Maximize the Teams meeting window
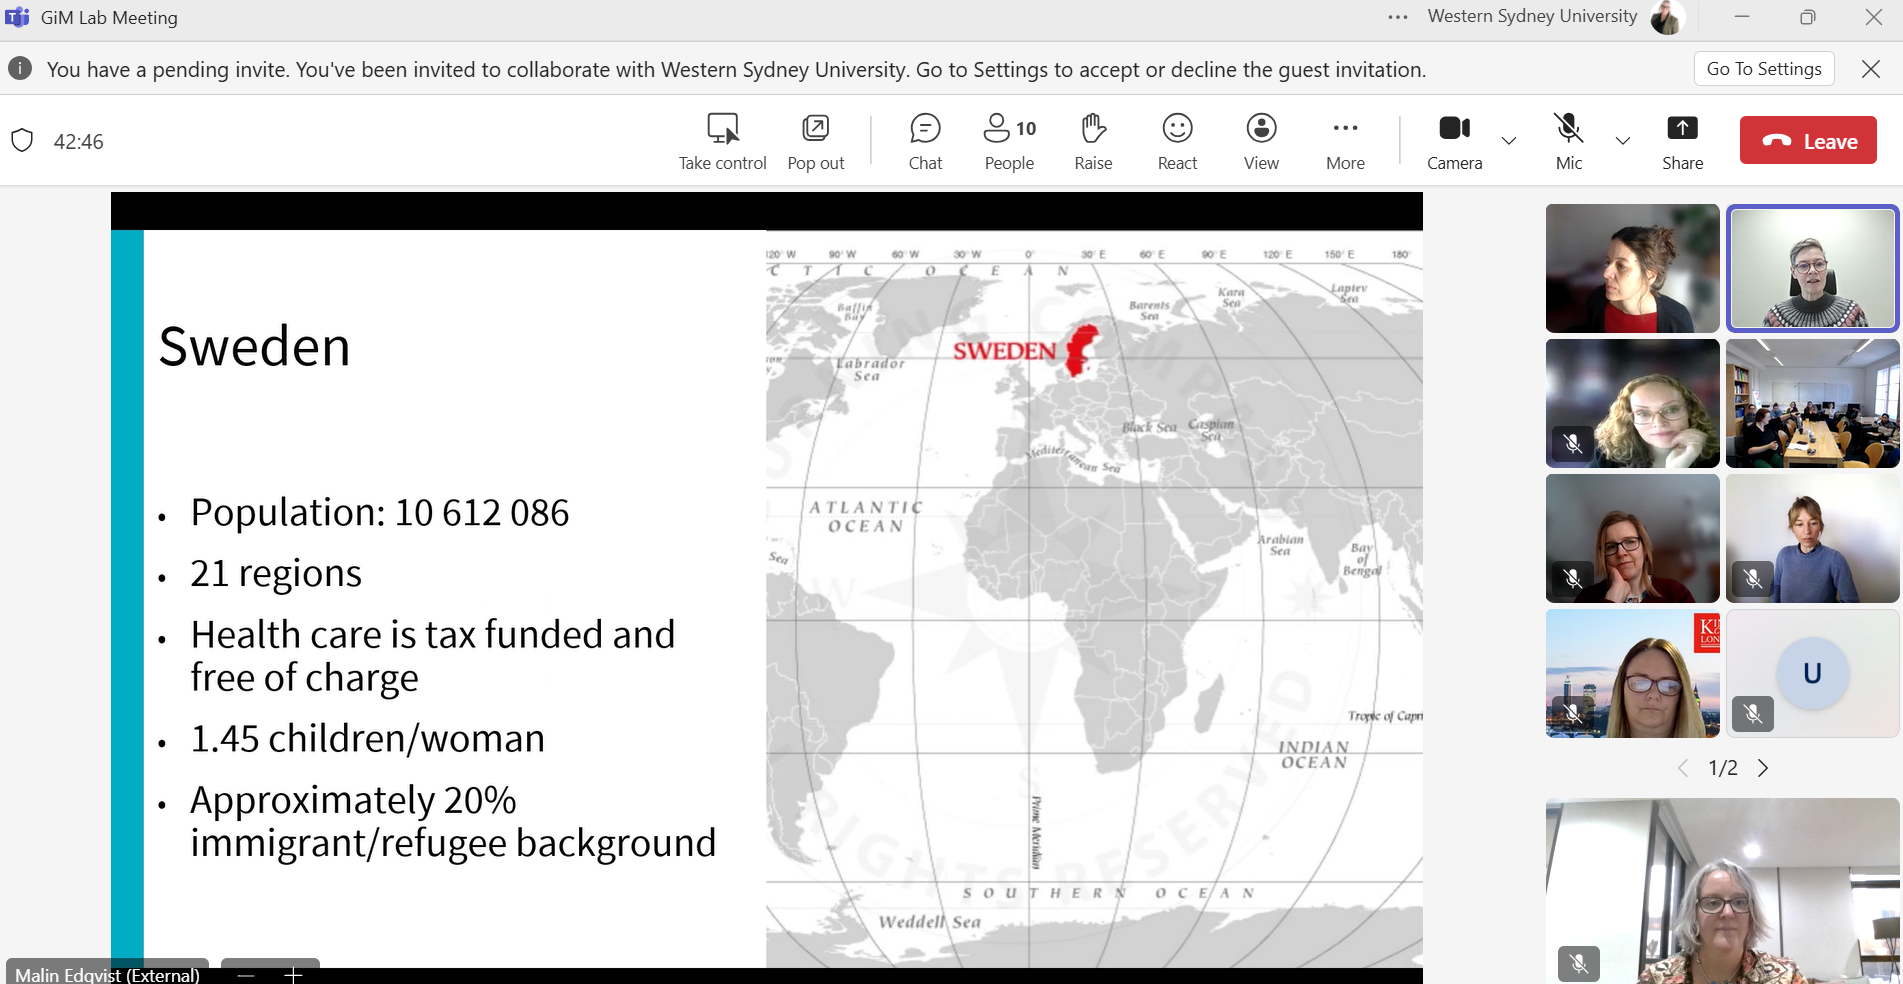Image resolution: width=1903 pixels, height=984 pixels. (x=1807, y=17)
